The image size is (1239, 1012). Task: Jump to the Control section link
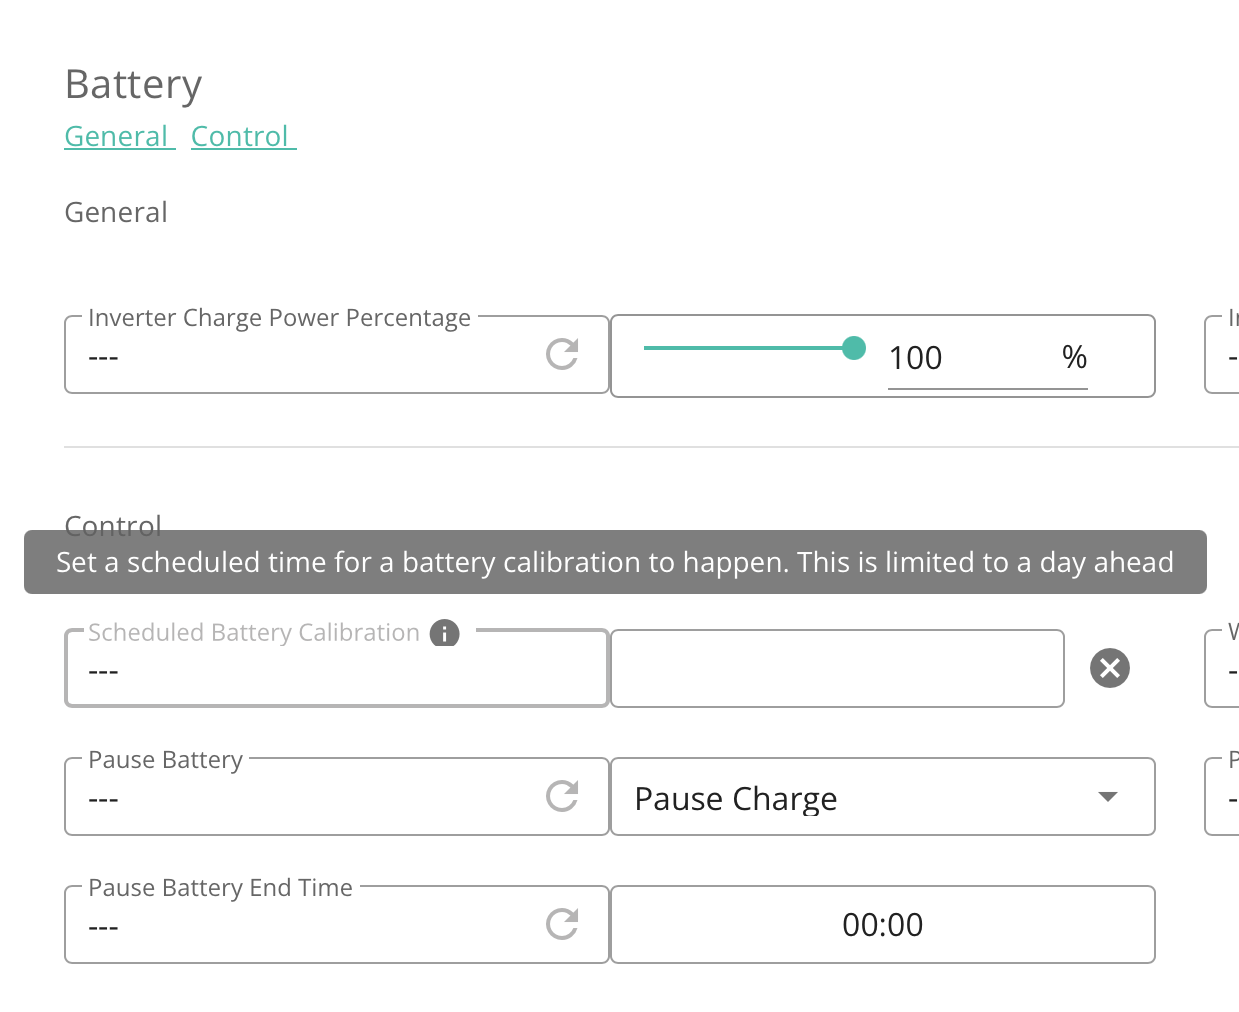click(244, 136)
